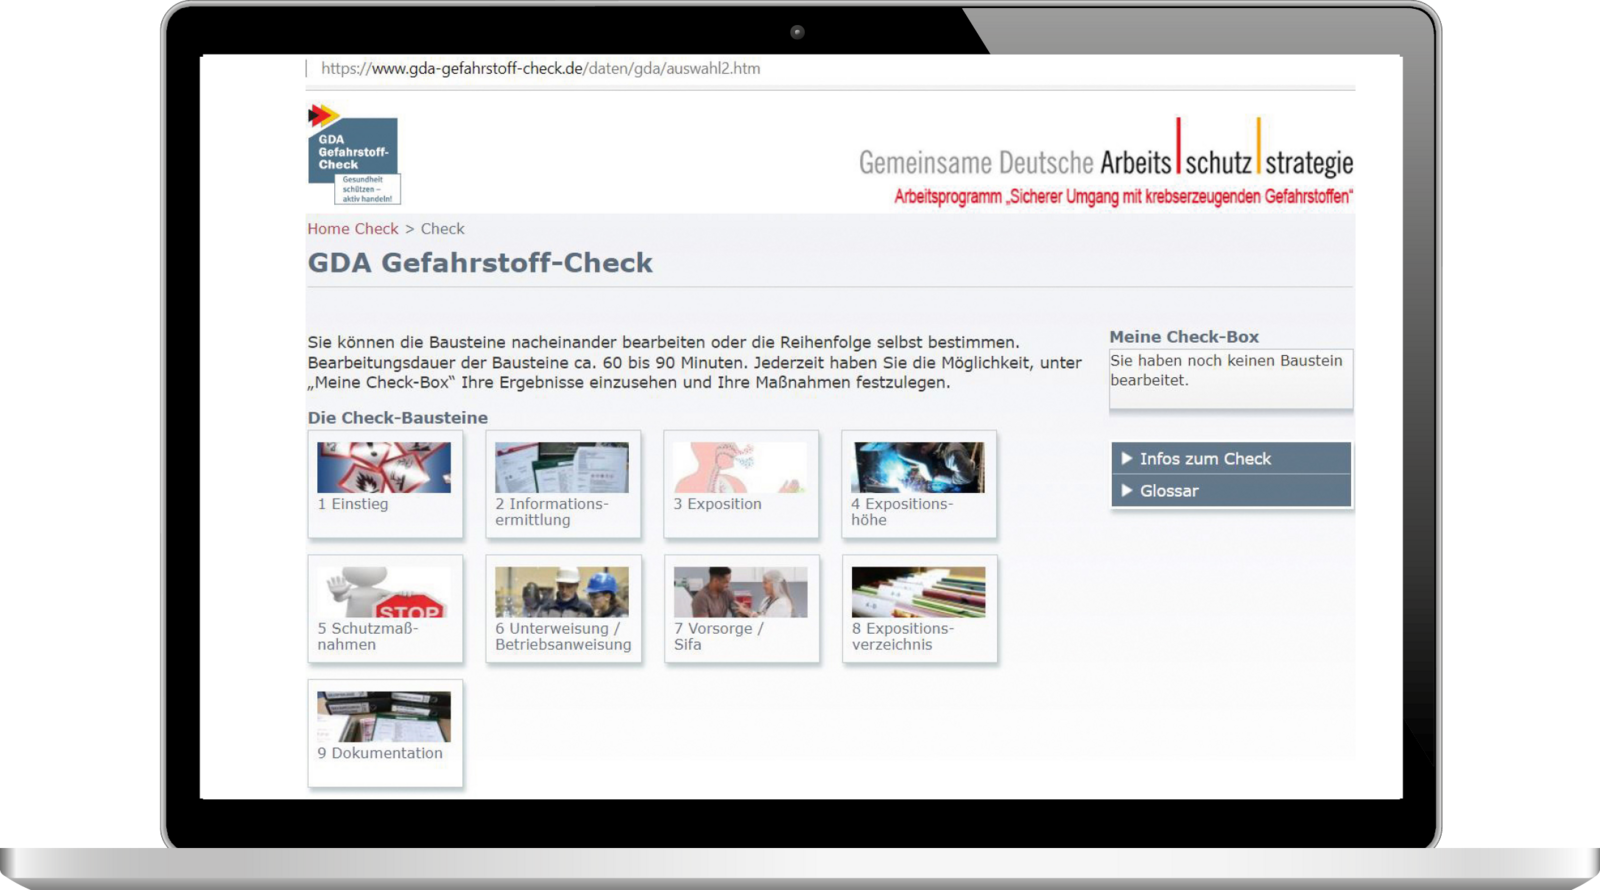Open the 4 Expositionshöhe welding image
This screenshot has height=890, width=1600.
click(918, 467)
